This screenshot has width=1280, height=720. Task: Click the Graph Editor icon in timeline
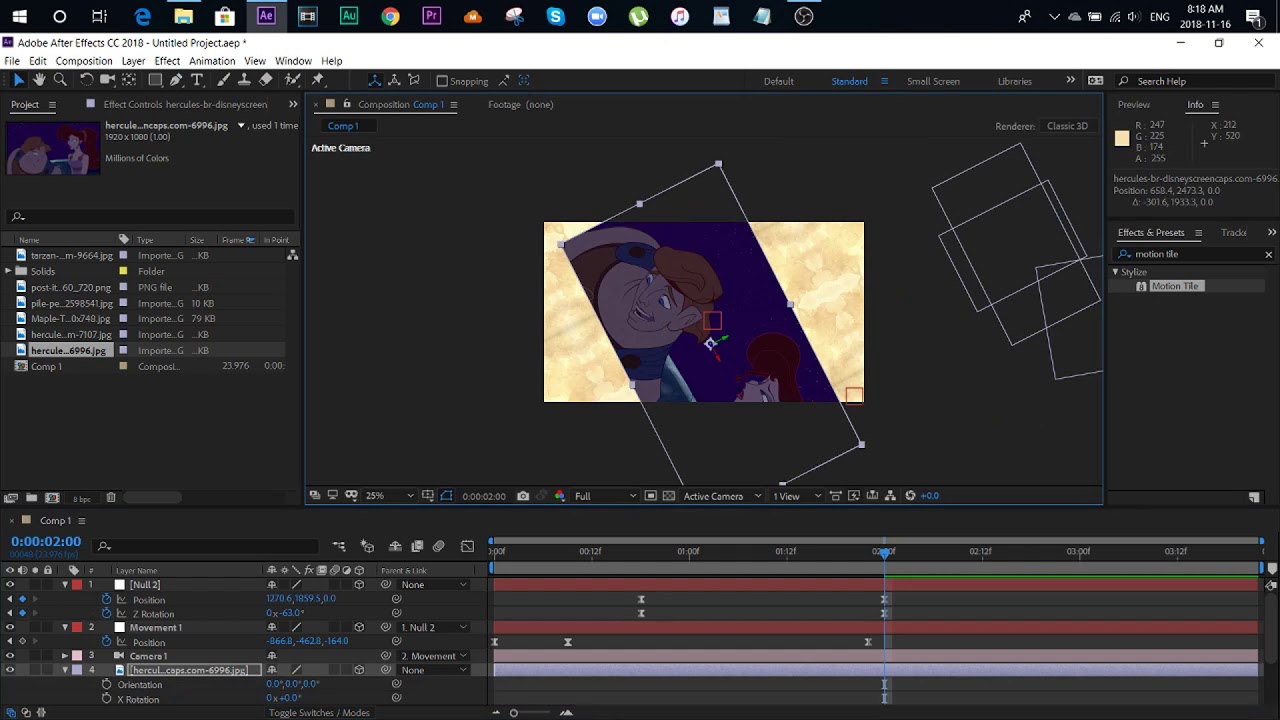[467, 546]
